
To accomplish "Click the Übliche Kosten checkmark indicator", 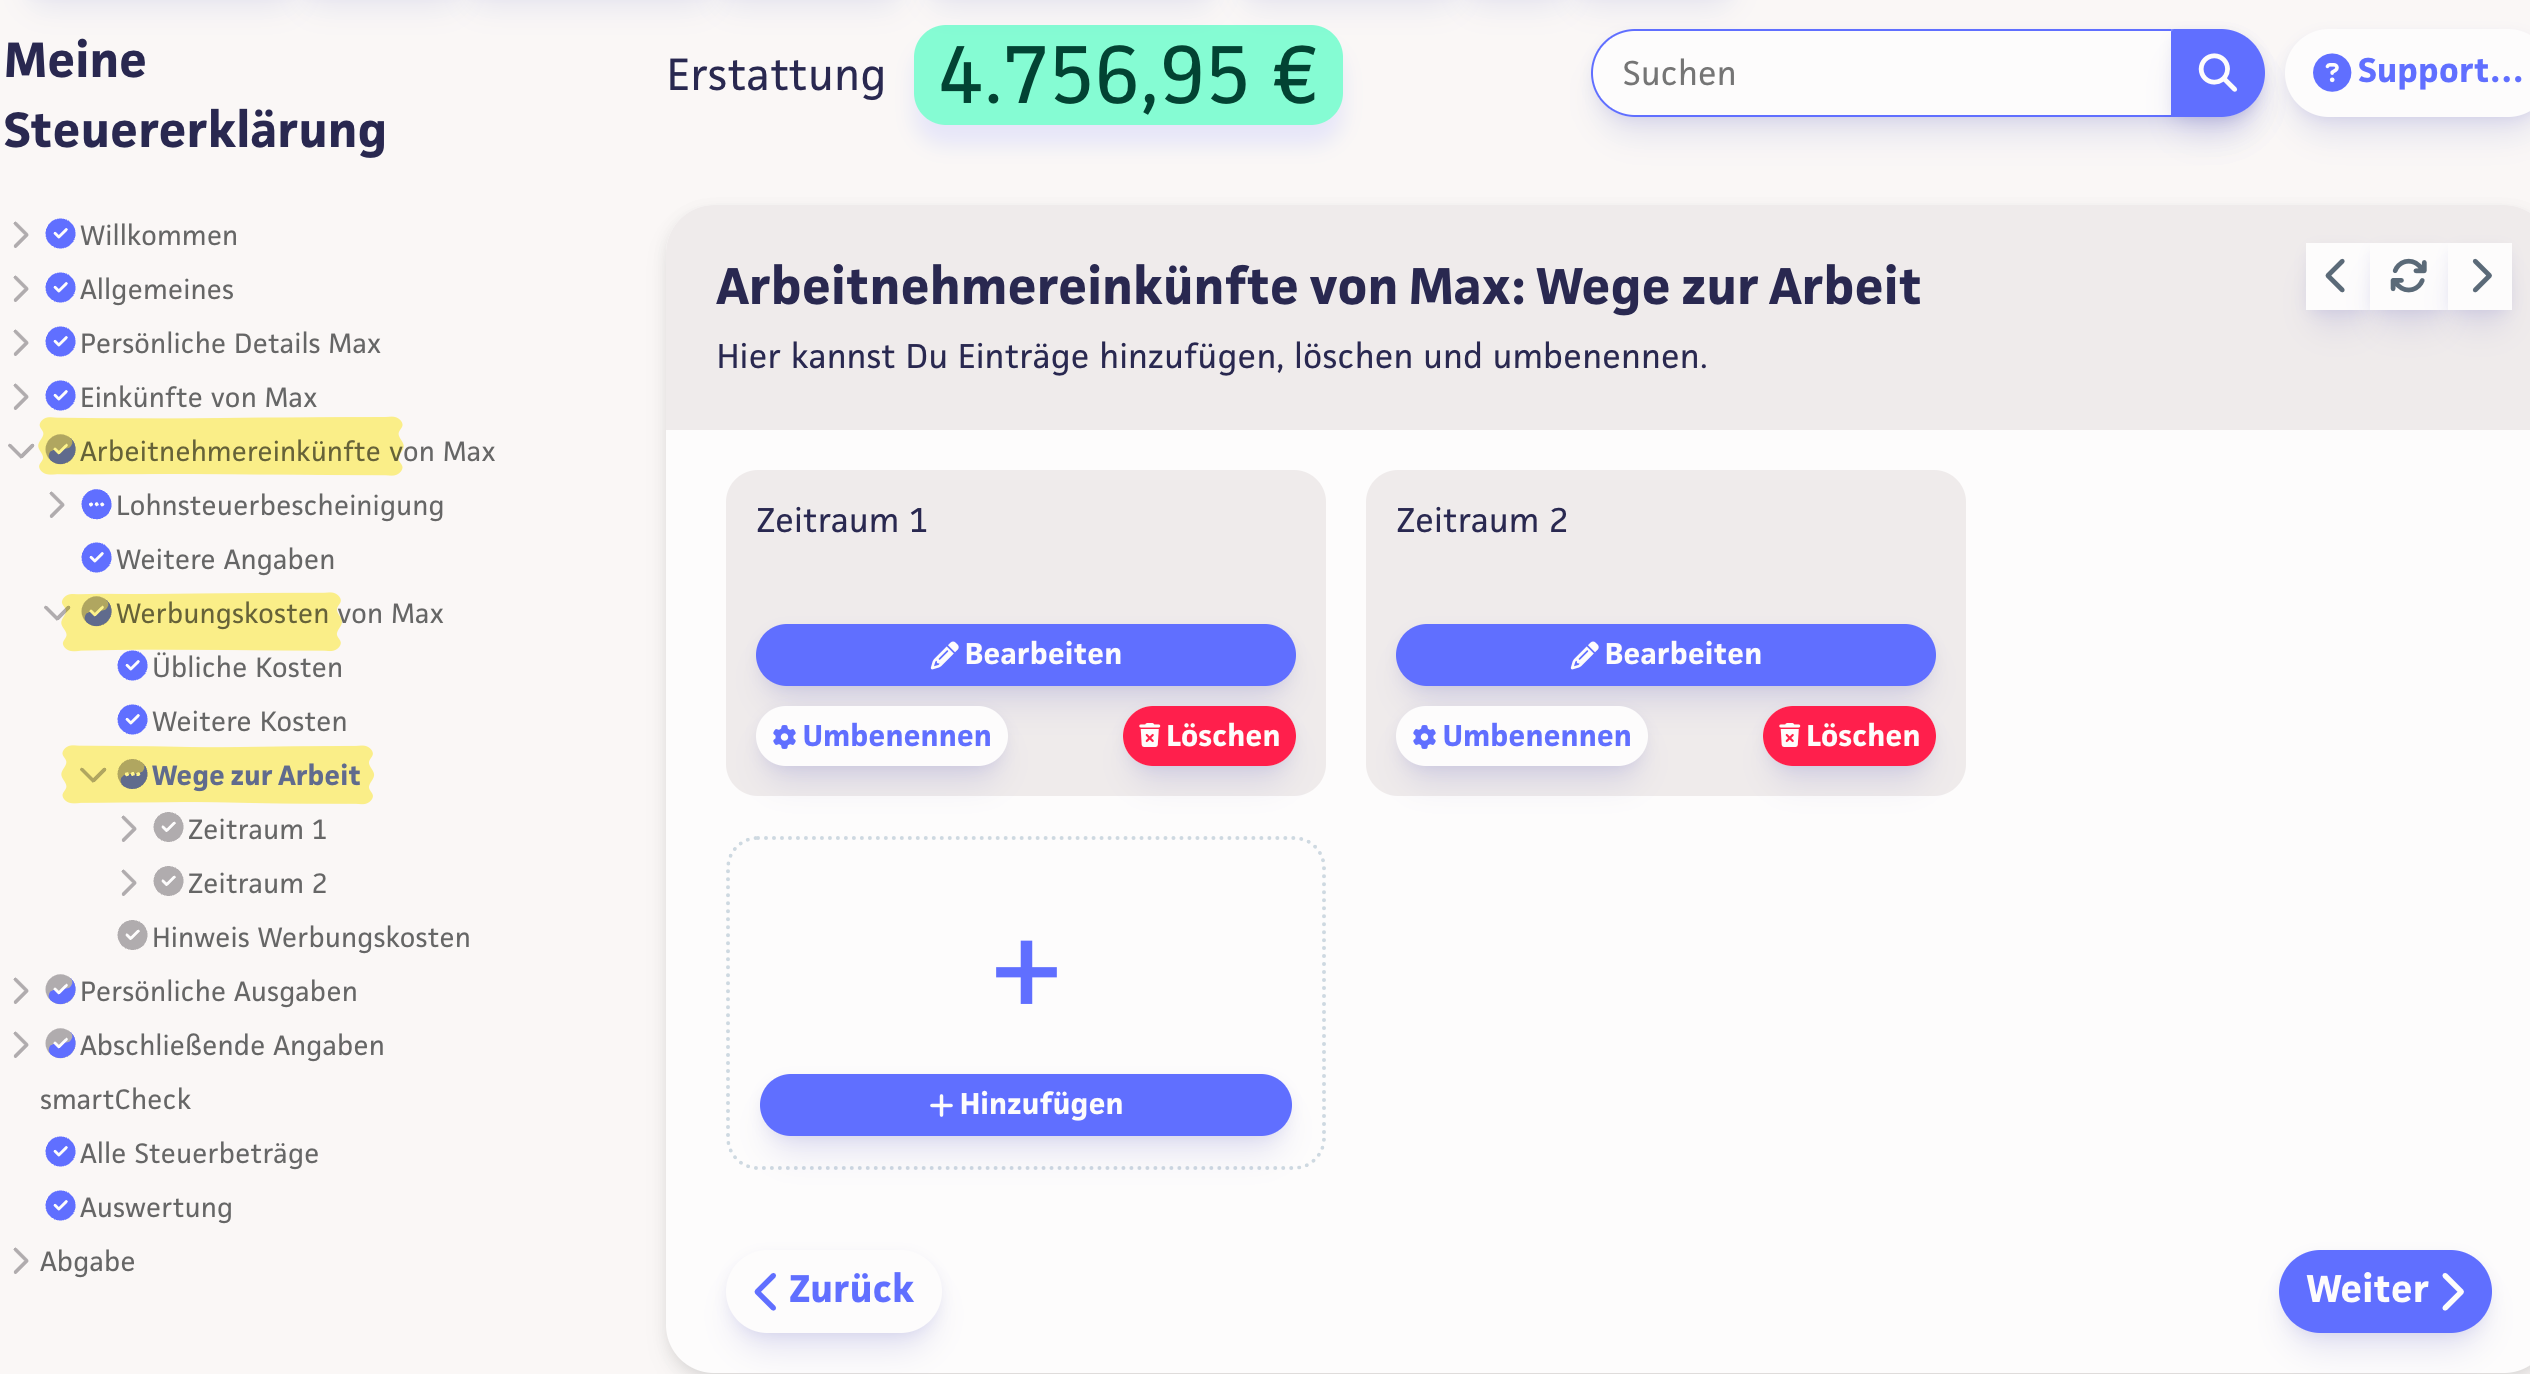I will (132, 666).
